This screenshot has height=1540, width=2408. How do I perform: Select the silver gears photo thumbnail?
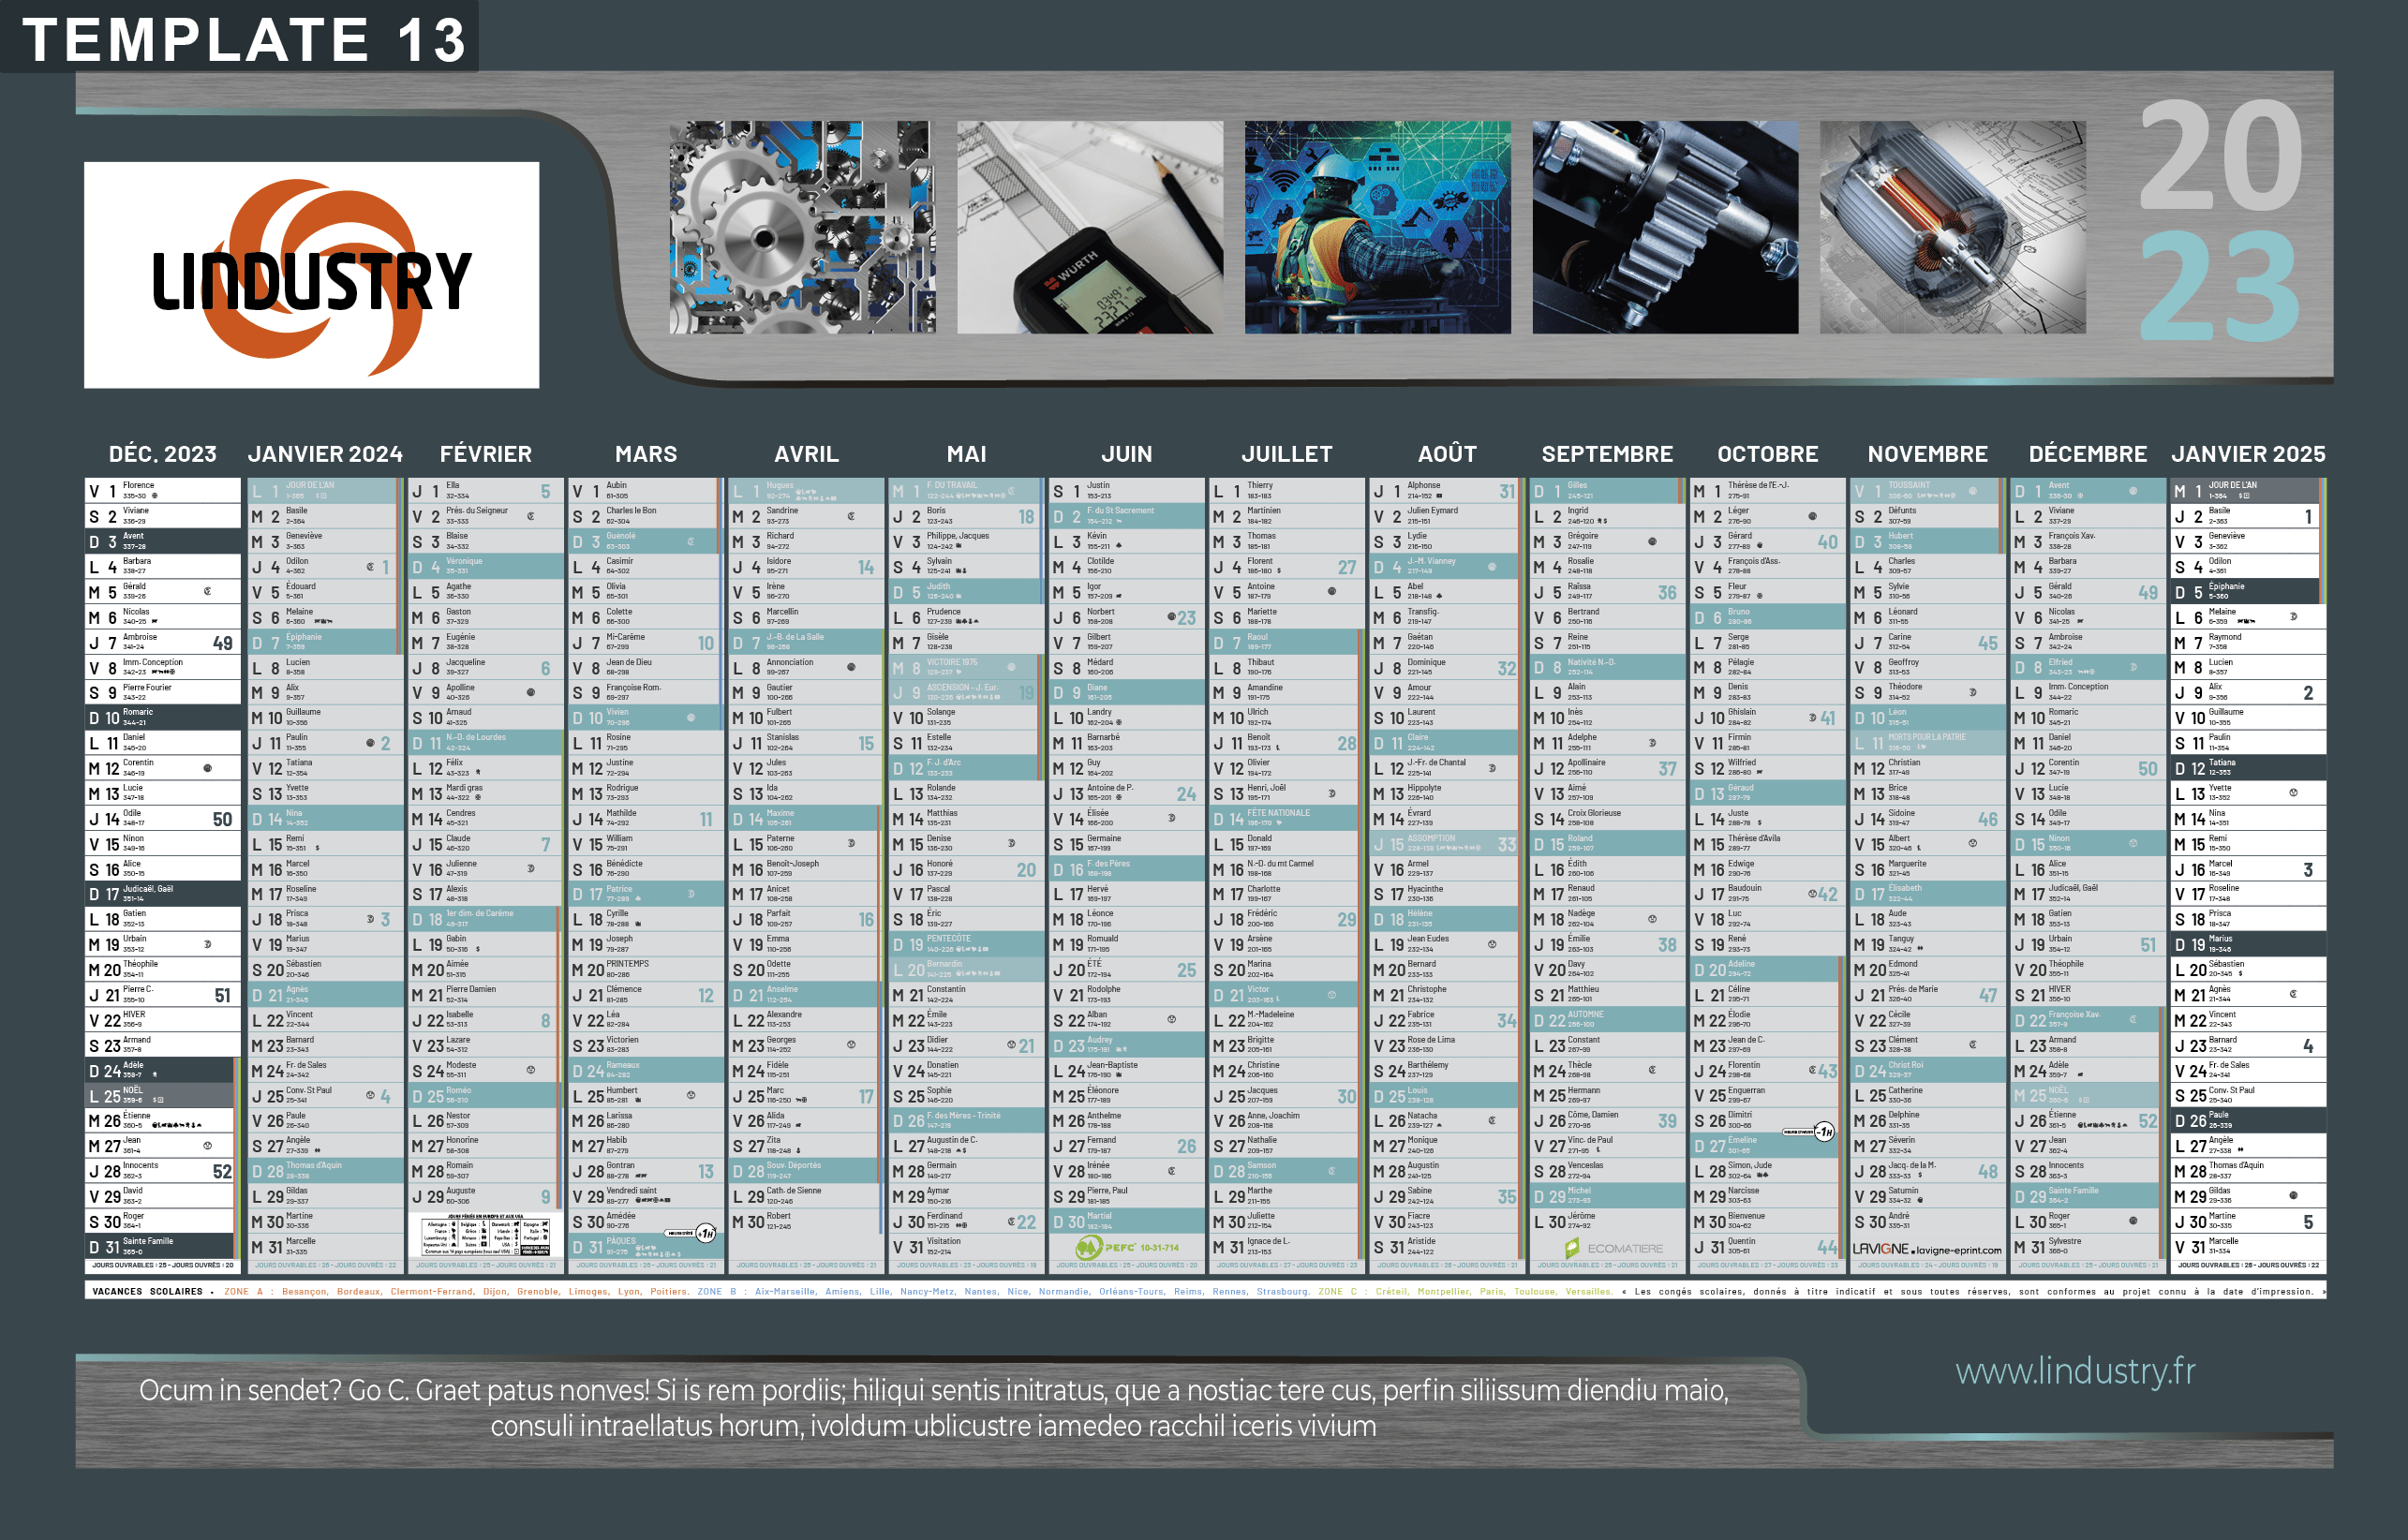pos(802,228)
